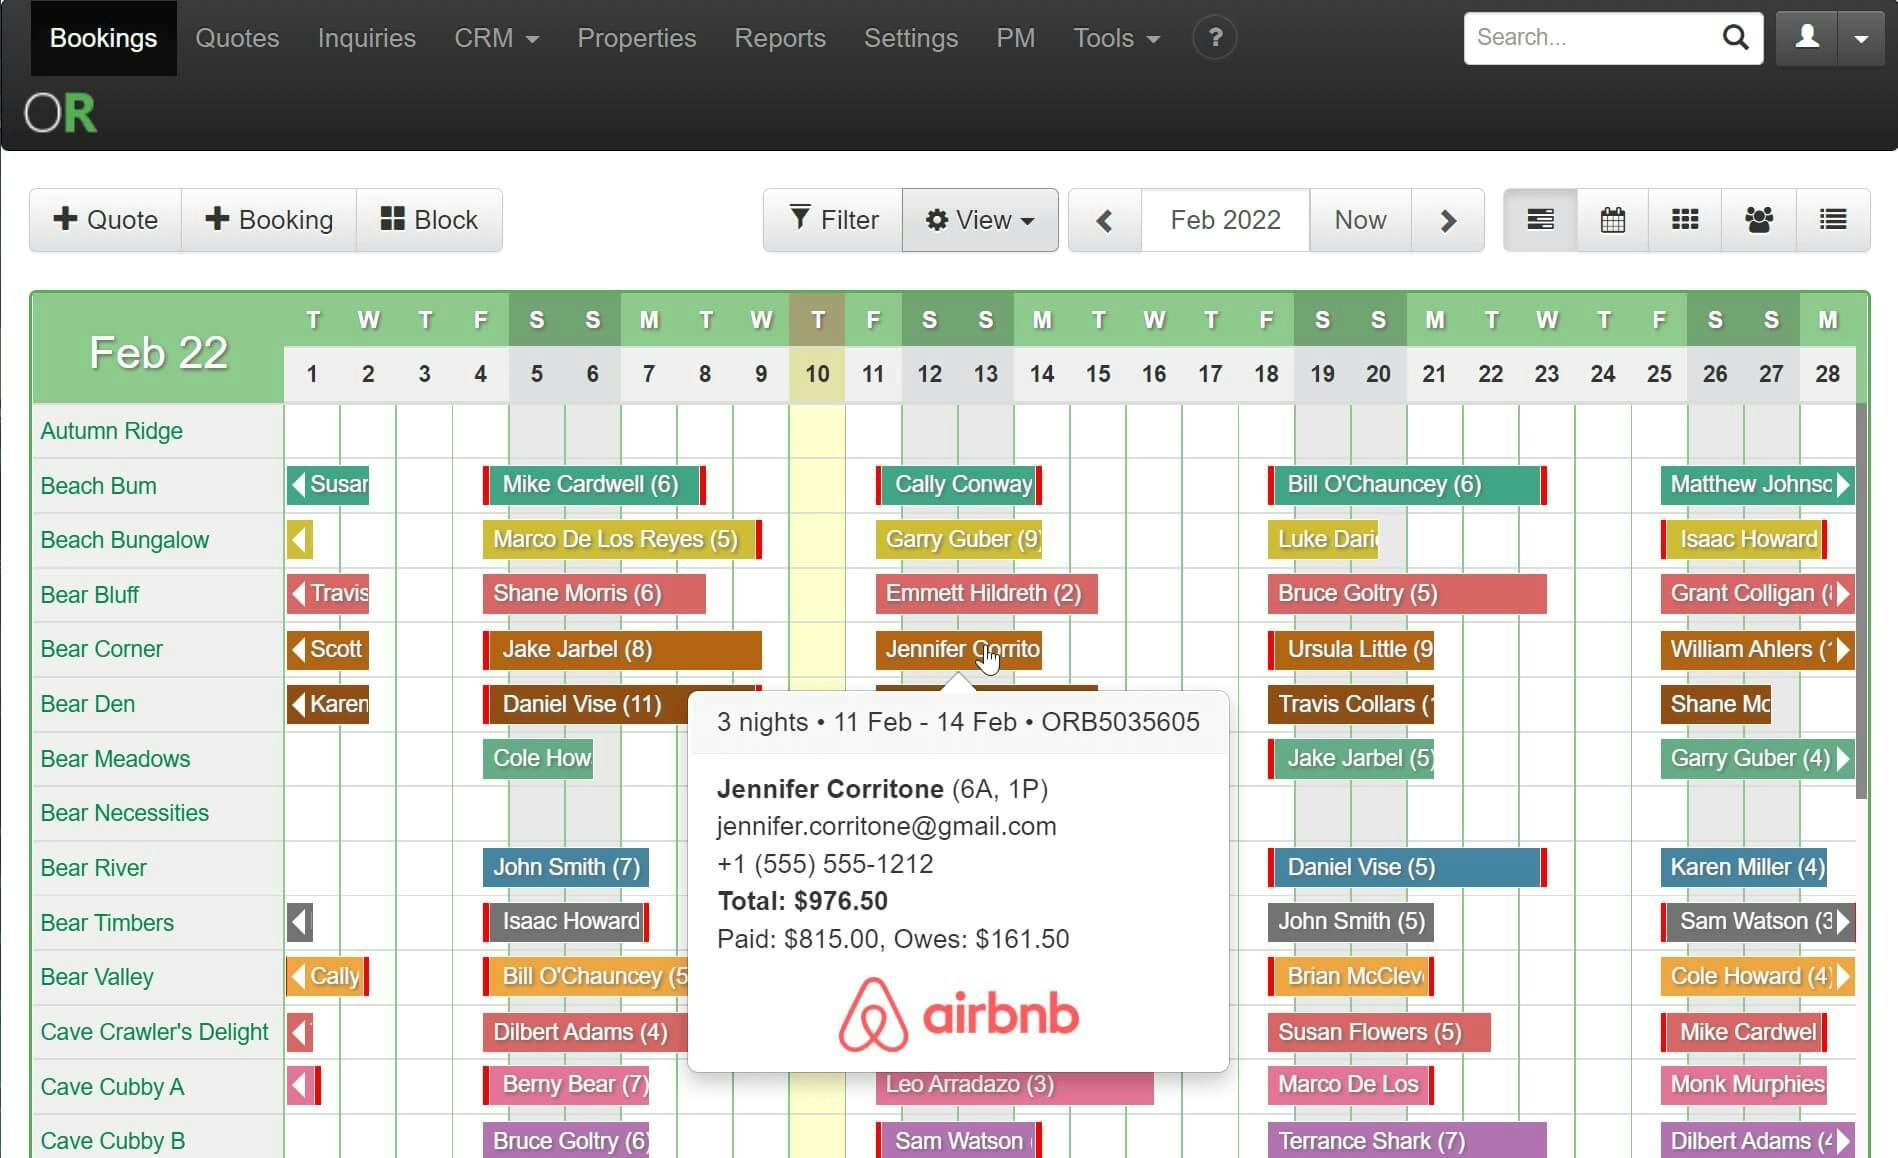
Task: Open Cave Crawler's Delight property link
Action: [155, 1032]
